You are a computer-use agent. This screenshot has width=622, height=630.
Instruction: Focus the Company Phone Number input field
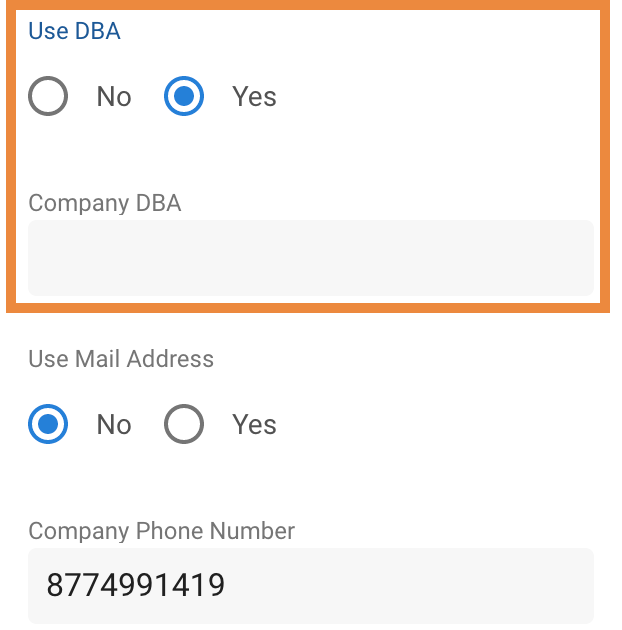[x=311, y=586]
